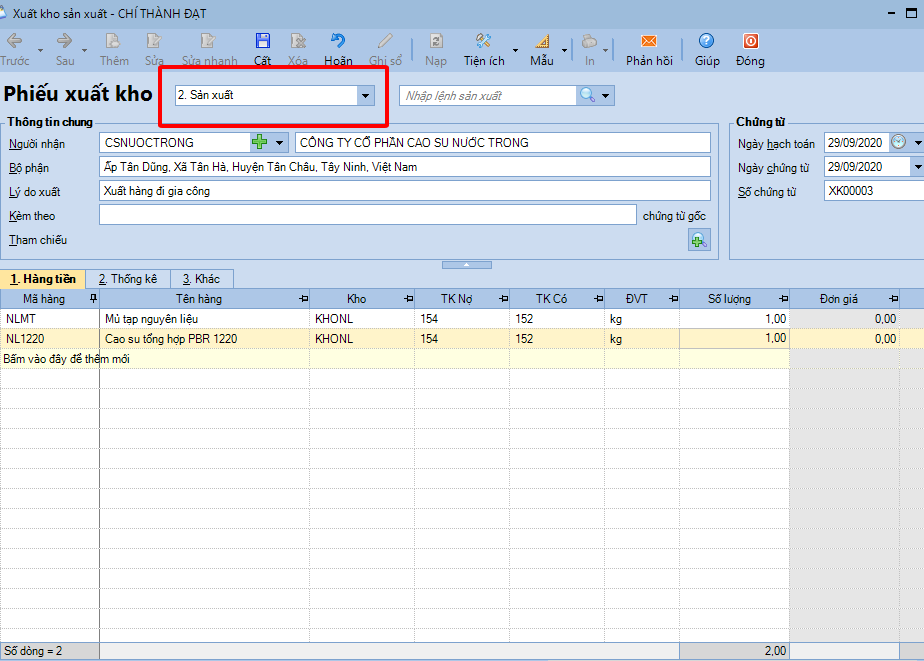Open the Mẫu template icon

pos(542,41)
